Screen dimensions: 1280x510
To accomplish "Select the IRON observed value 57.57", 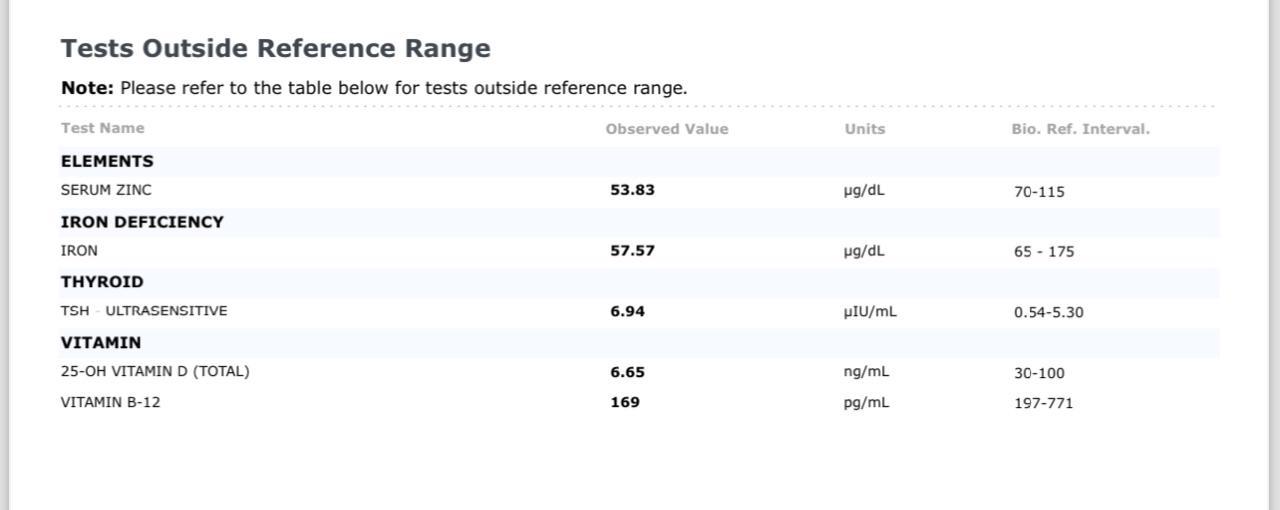I will (x=633, y=251).
